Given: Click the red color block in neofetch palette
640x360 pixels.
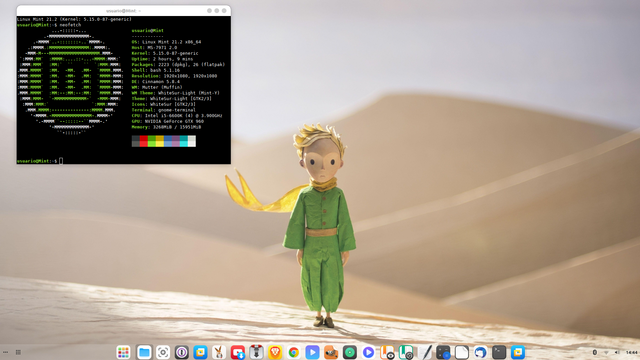Looking at the screenshot, I should (x=144, y=141).
